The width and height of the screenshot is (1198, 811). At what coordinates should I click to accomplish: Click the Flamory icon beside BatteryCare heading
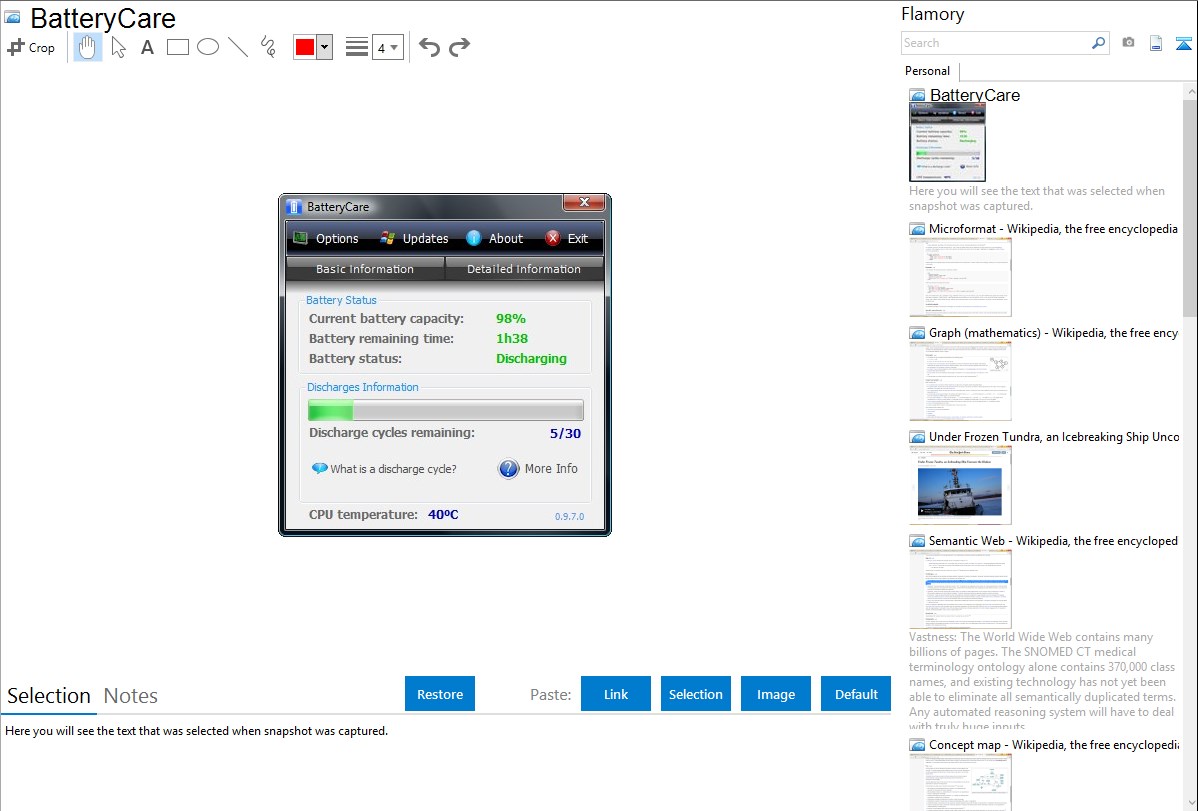[x=13, y=17]
